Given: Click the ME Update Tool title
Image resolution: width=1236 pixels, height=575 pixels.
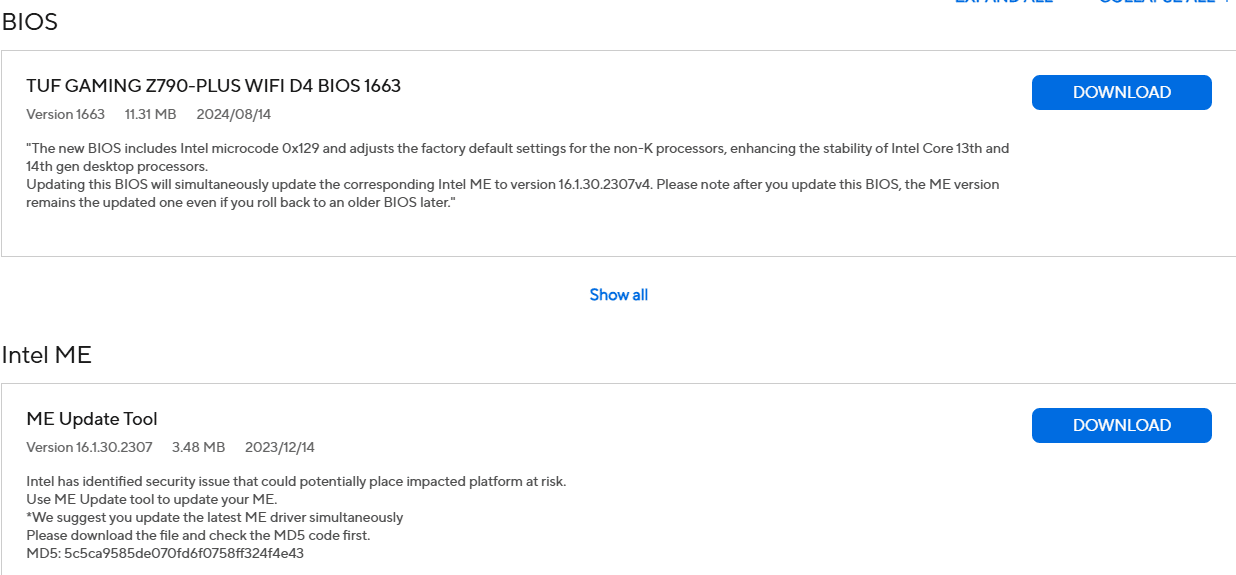Looking at the screenshot, I should tap(92, 419).
